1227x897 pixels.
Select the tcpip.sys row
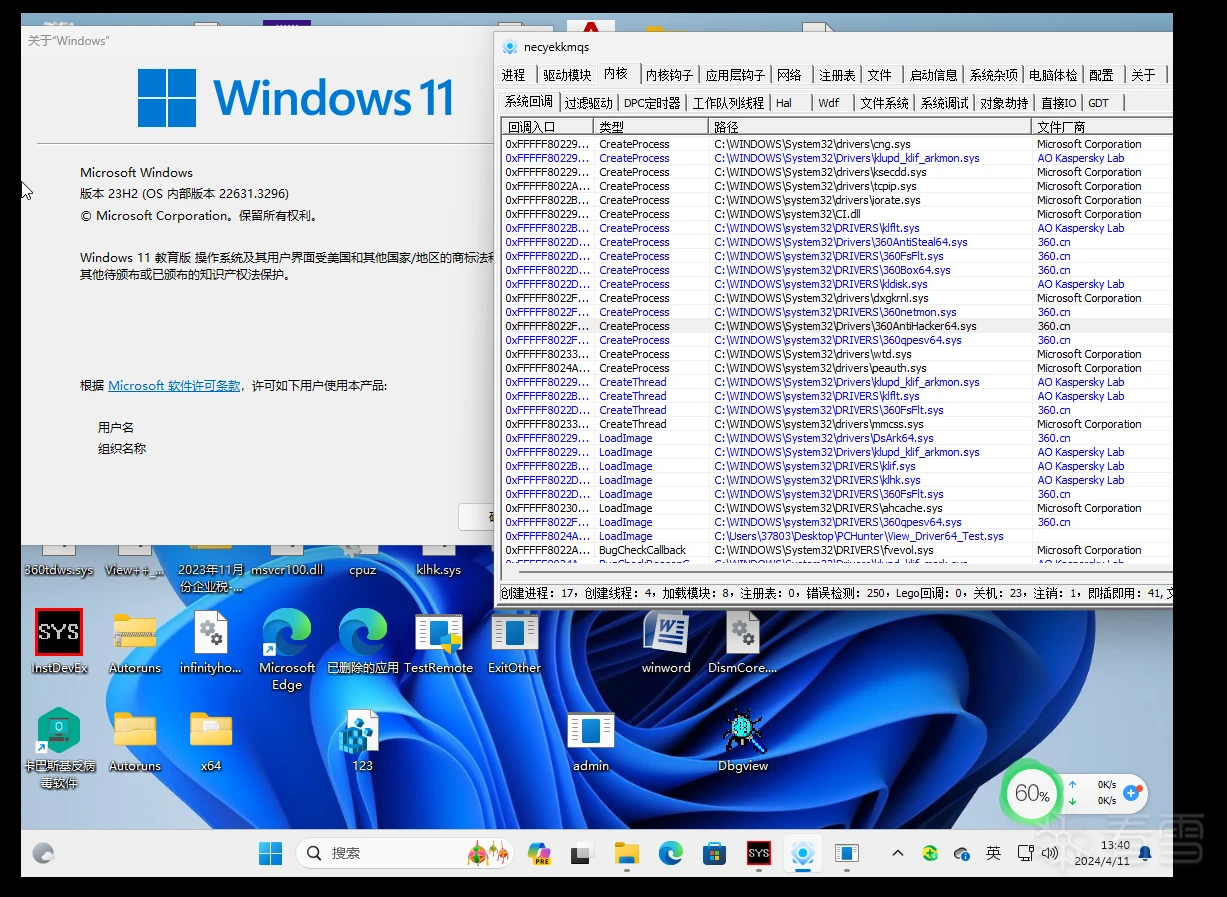click(837, 186)
